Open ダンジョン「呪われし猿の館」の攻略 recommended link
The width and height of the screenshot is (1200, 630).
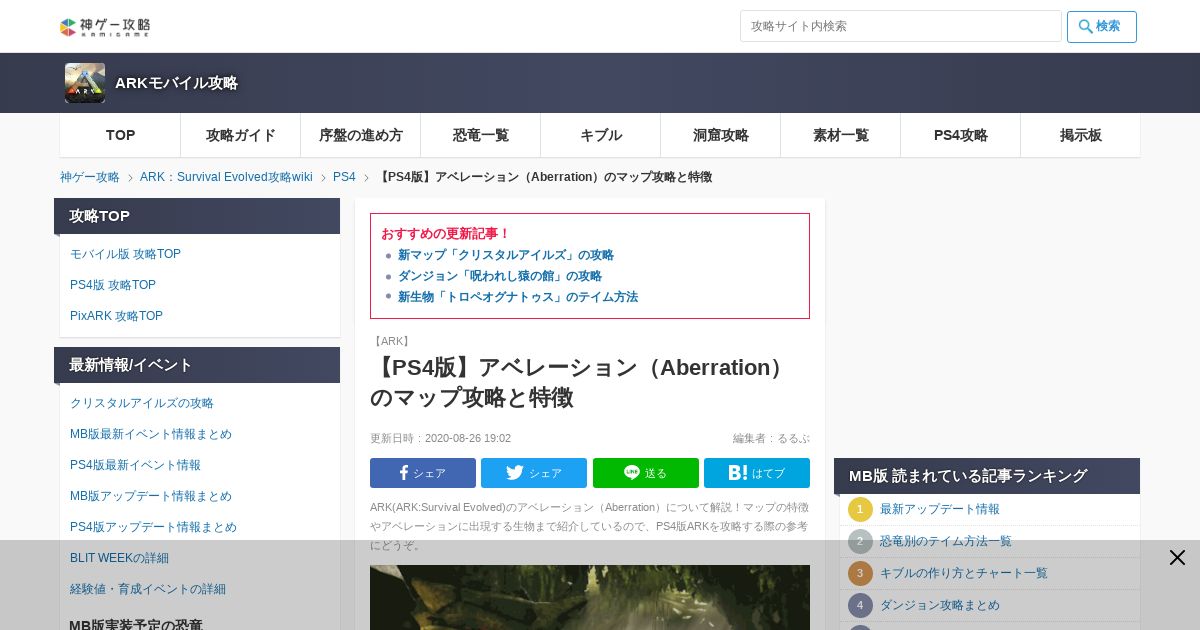tap(500, 276)
